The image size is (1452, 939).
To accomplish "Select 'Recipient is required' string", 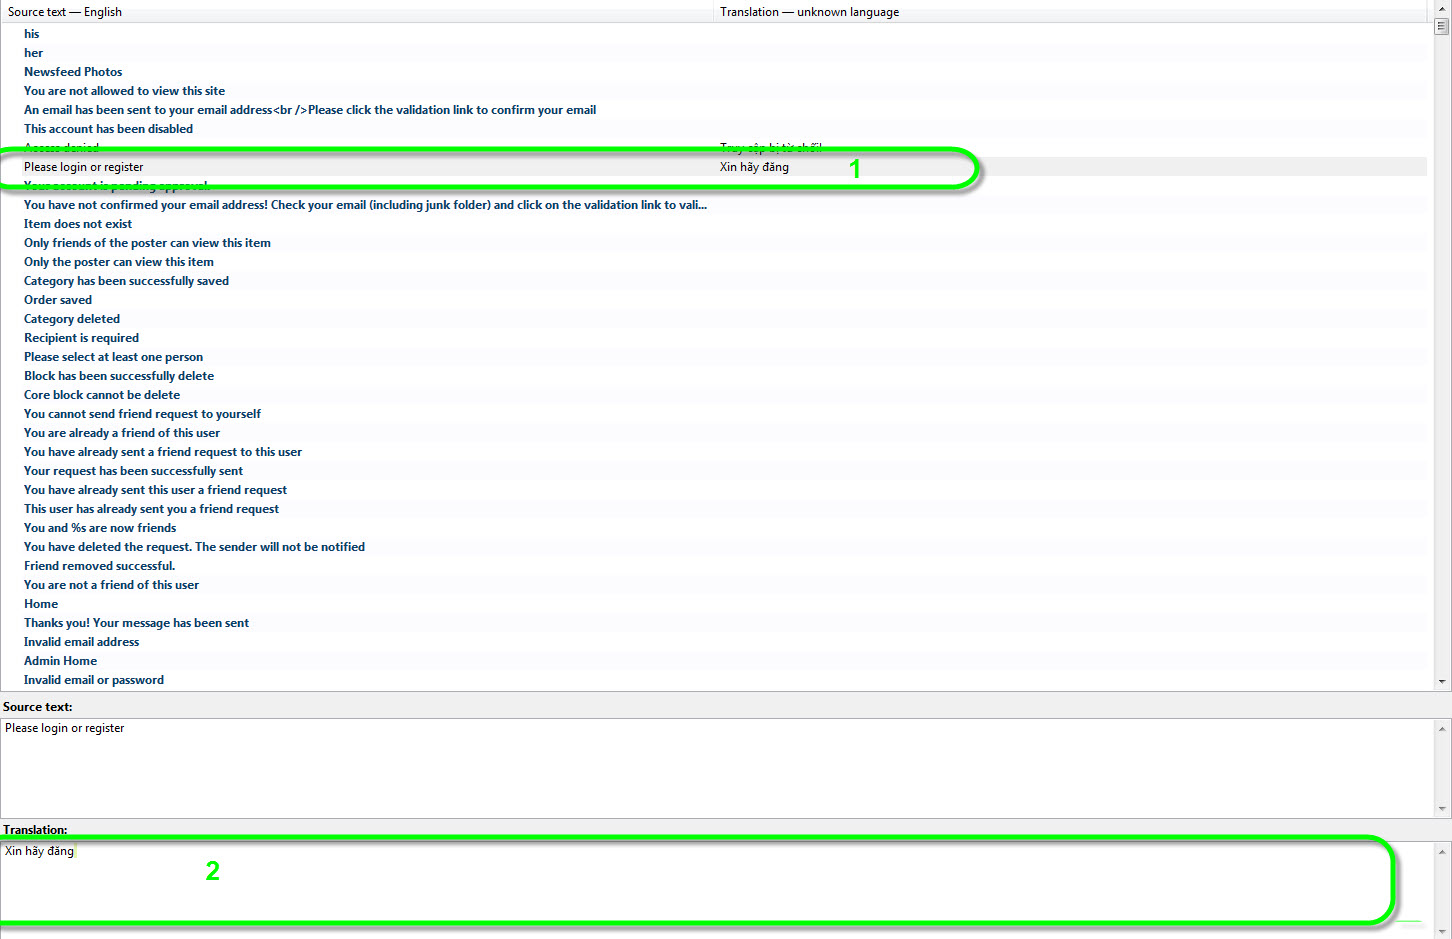I will click(x=81, y=338).
